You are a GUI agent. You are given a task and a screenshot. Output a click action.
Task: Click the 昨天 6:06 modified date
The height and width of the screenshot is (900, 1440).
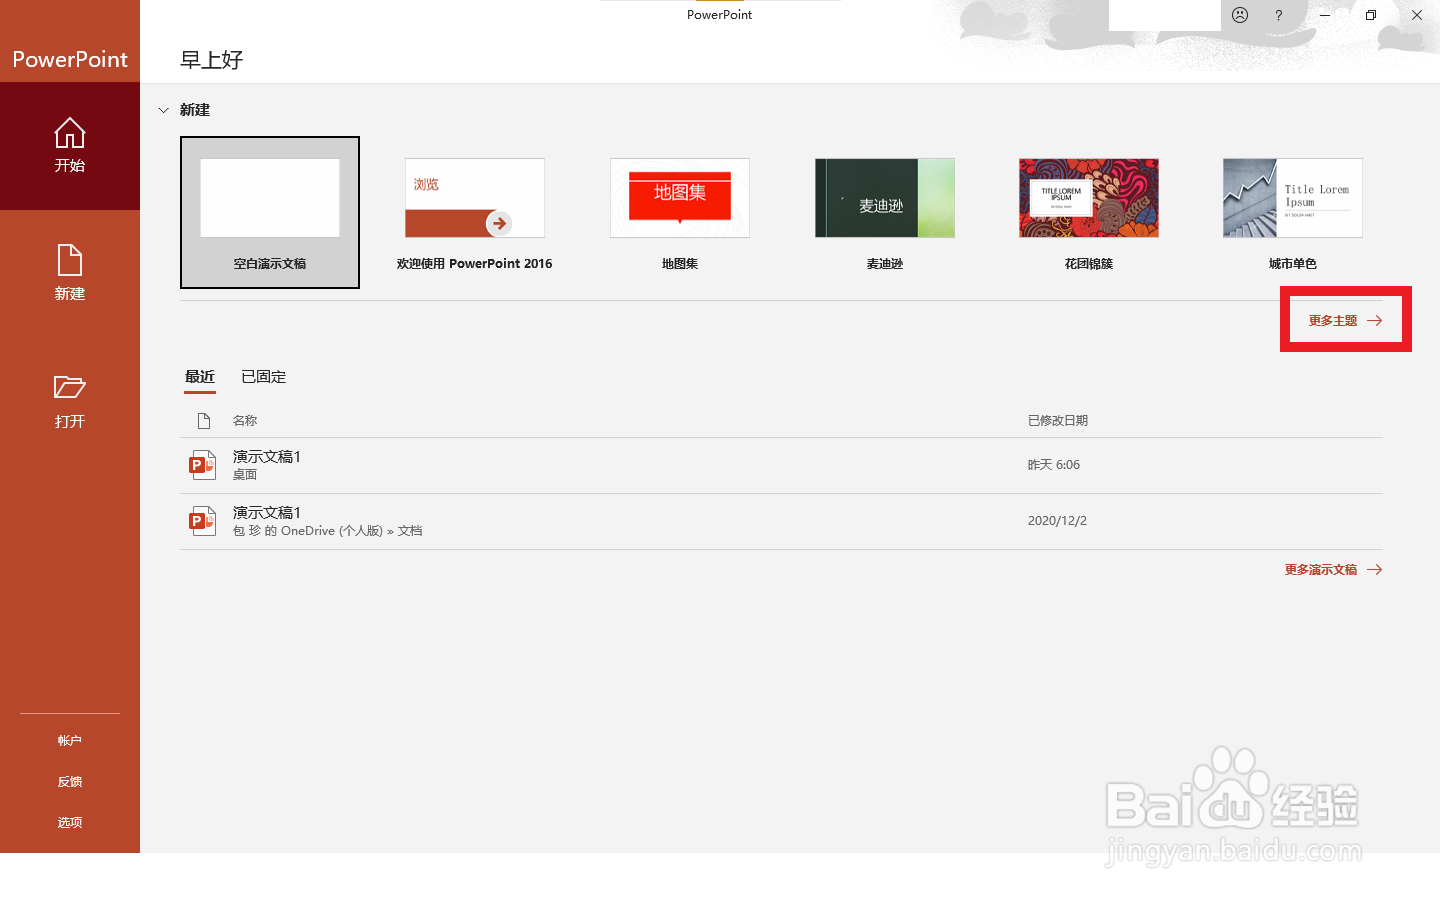coord(1054,465)
